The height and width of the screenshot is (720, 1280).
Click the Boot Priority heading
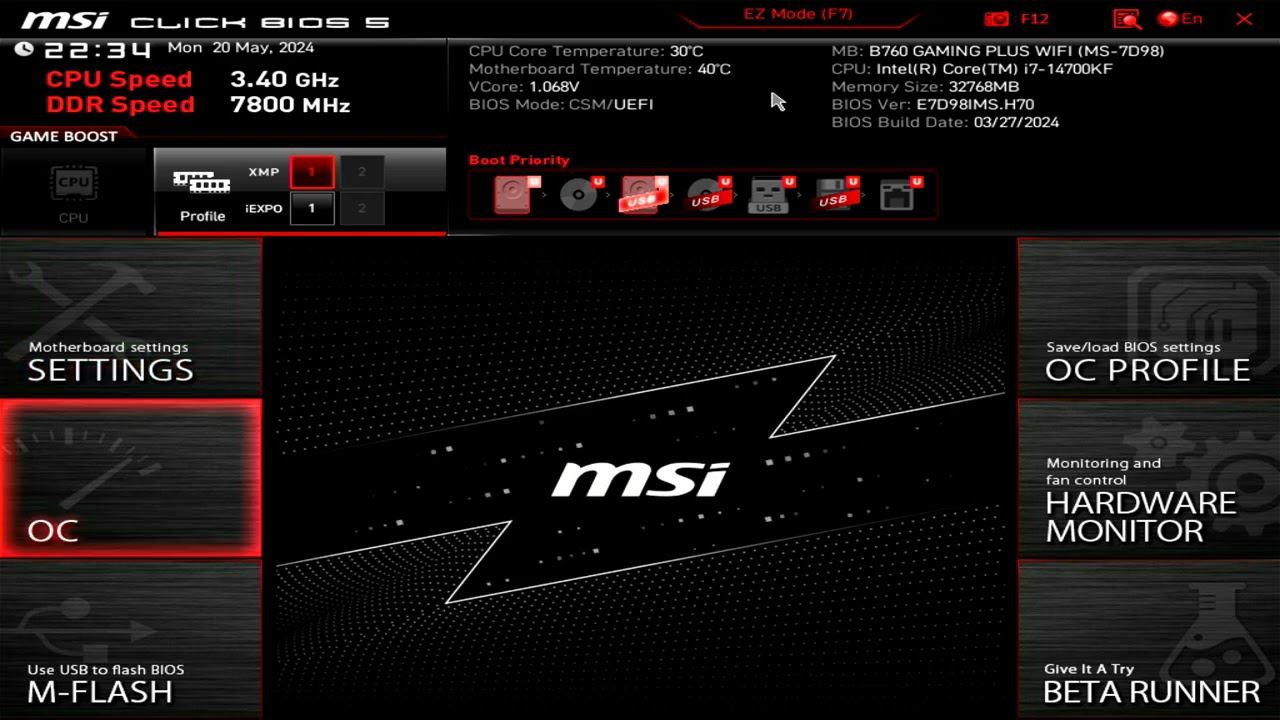point(519,160)
